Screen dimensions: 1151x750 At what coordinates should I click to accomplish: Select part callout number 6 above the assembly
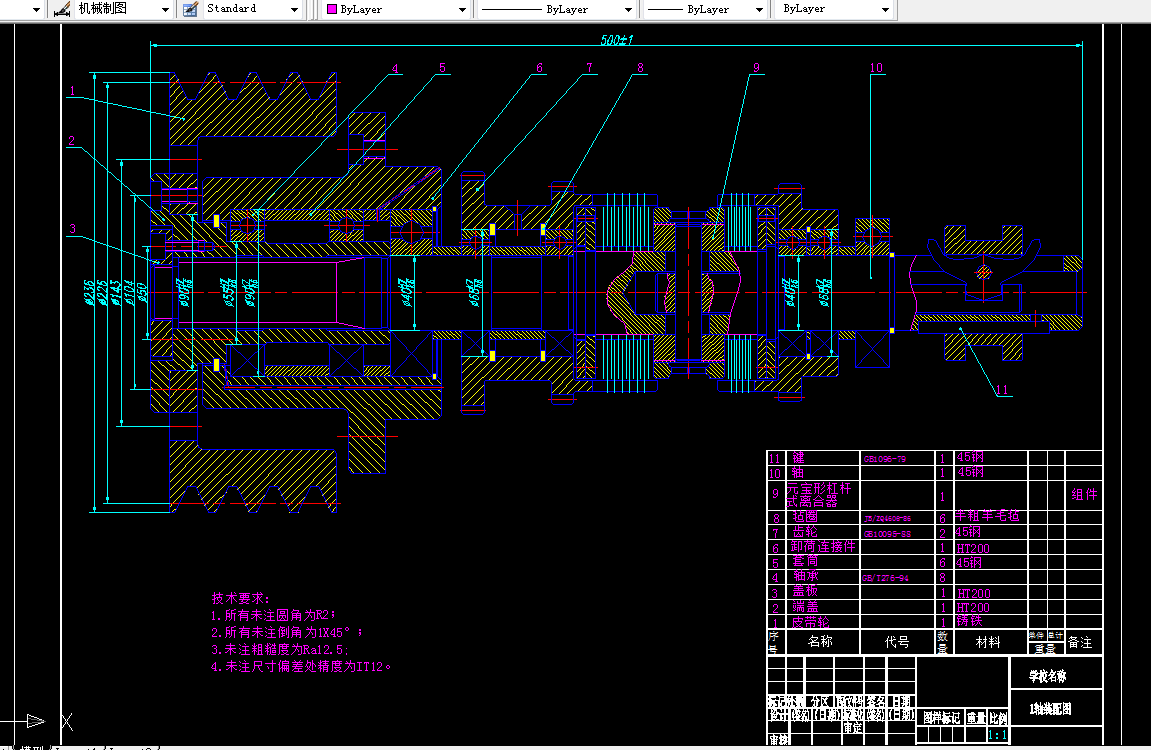(x=540, y=68)
